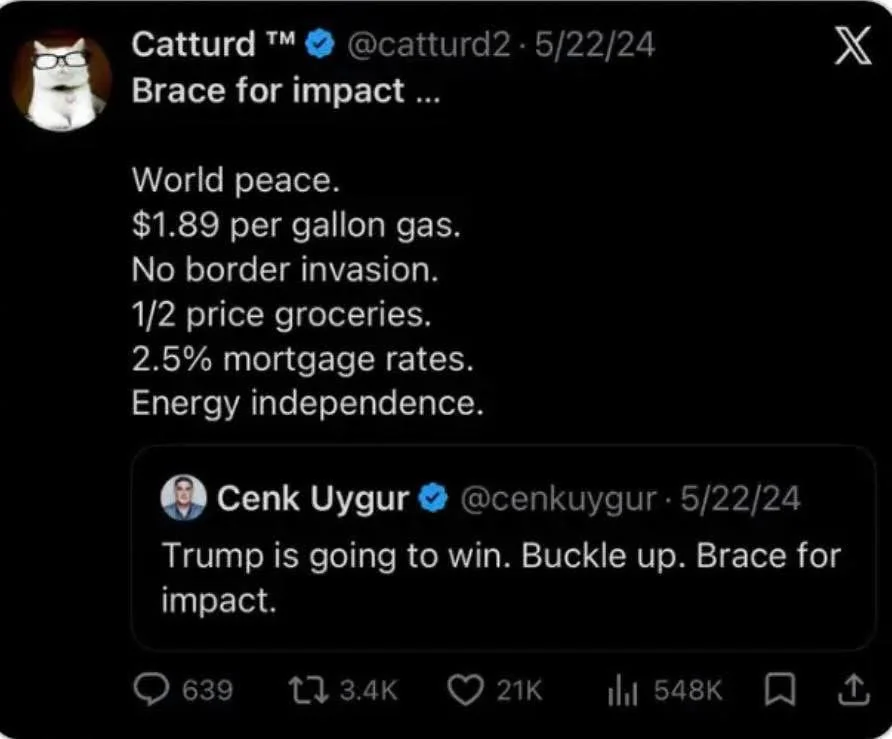Open Catturd's cat profile picture
The width and height of the screenshot is (892, 739).
[61, 81]
